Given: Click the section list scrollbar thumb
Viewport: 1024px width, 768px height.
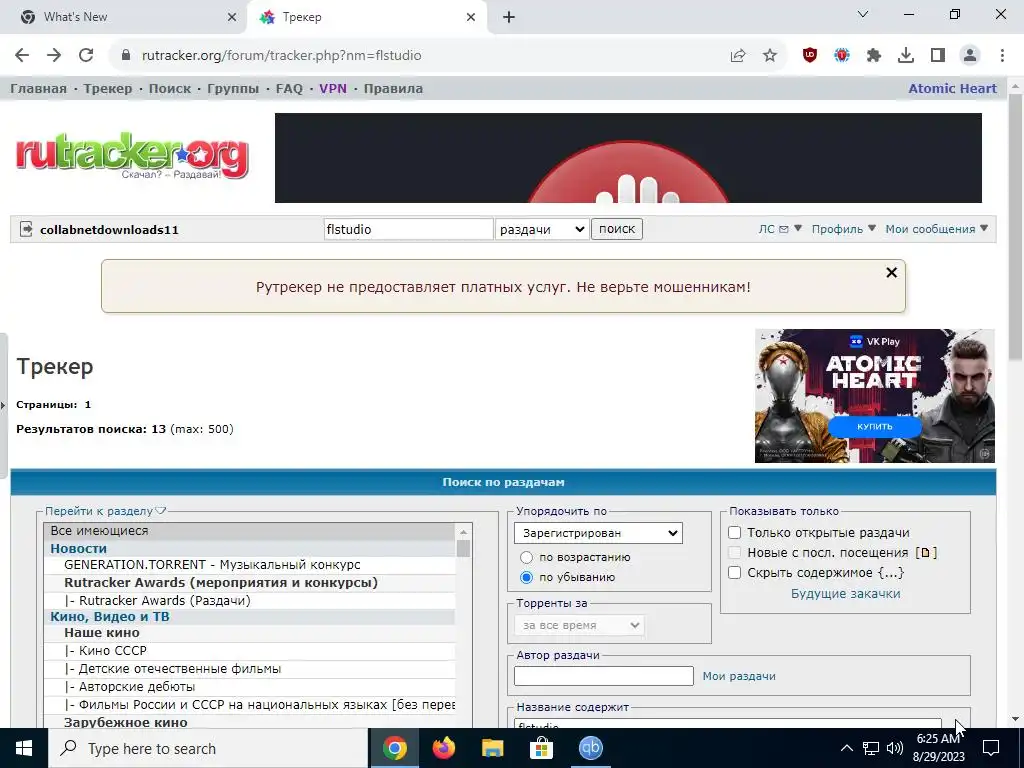Looking at the screenshot, I should tap(464, 547).
